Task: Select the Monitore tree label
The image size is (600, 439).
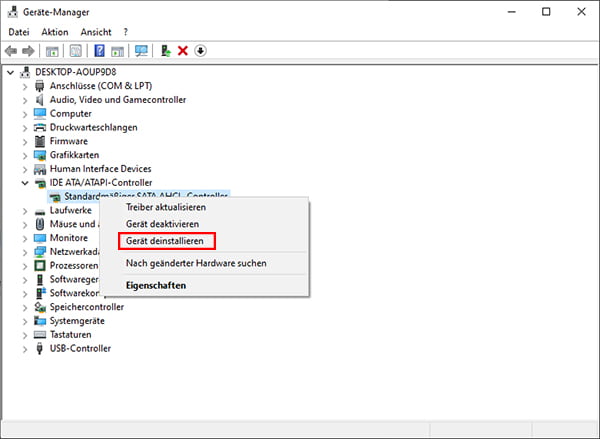Action: (69, 238)
